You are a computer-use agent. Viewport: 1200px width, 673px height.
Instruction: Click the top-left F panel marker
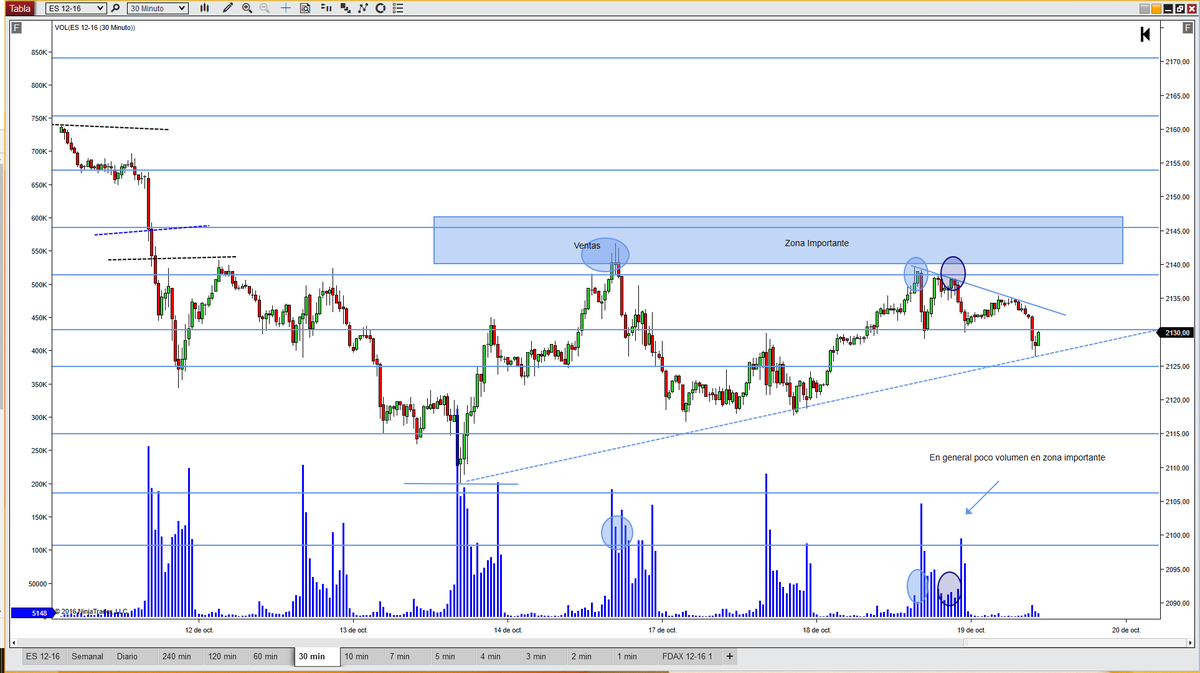tap(16, 29)
